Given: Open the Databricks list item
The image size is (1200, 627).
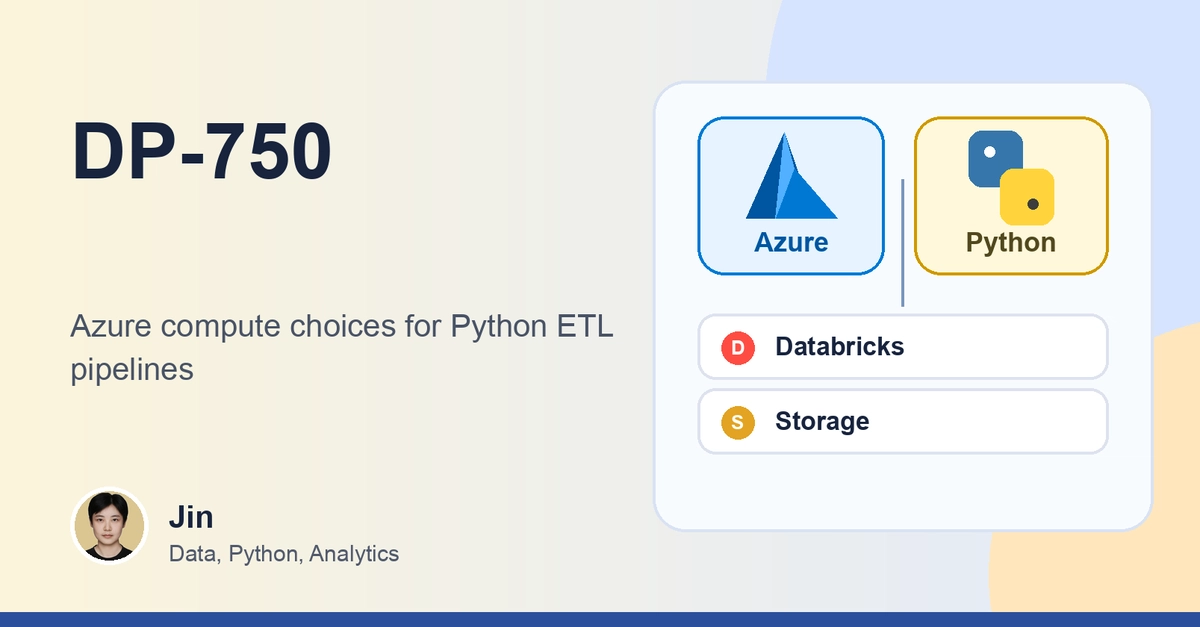Looking at the screenshot, I should click(903, 347).
